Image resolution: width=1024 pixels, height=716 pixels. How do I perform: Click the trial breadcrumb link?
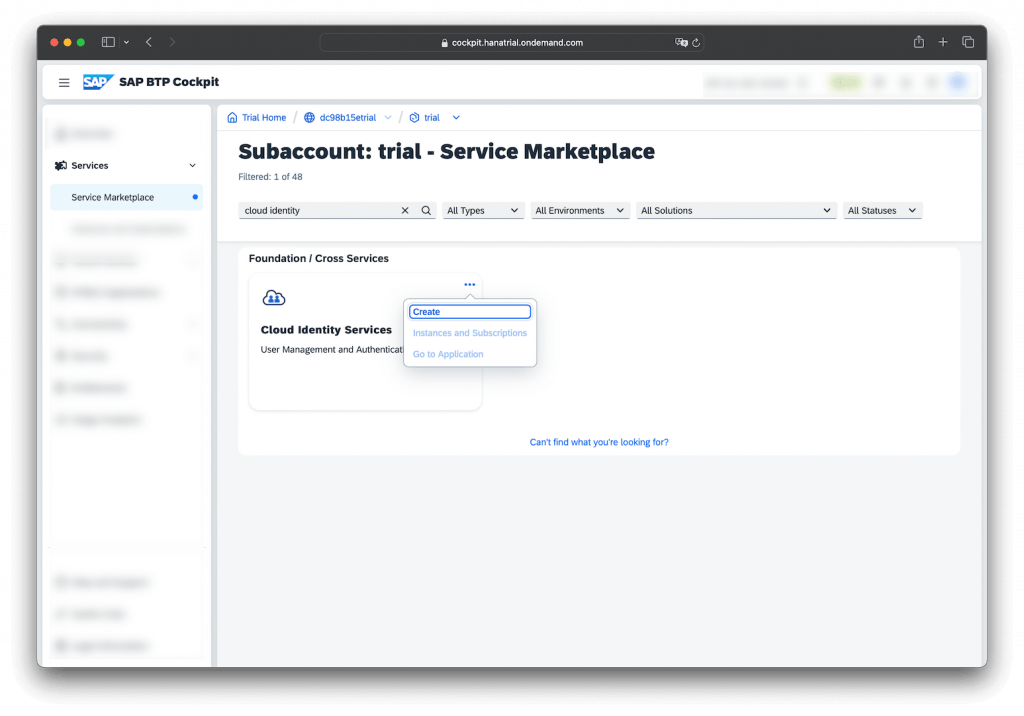click(432, 118)
